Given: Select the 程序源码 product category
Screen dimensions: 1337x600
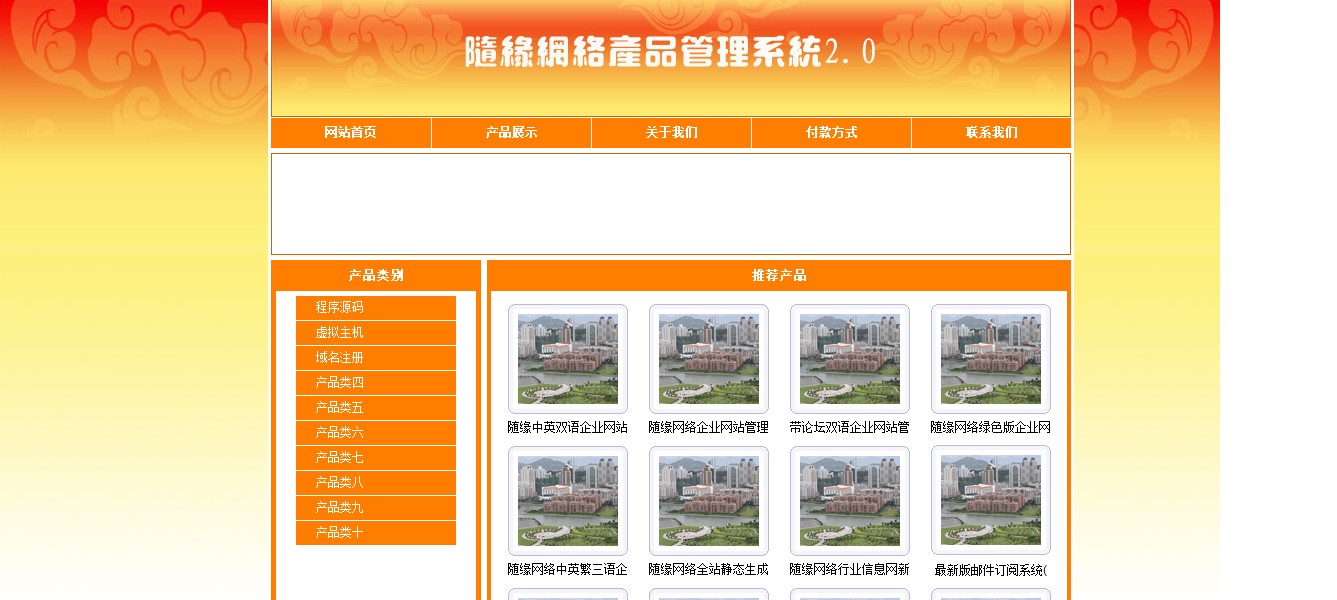Looking at the screenshot, I should click(x=376, y=308).
